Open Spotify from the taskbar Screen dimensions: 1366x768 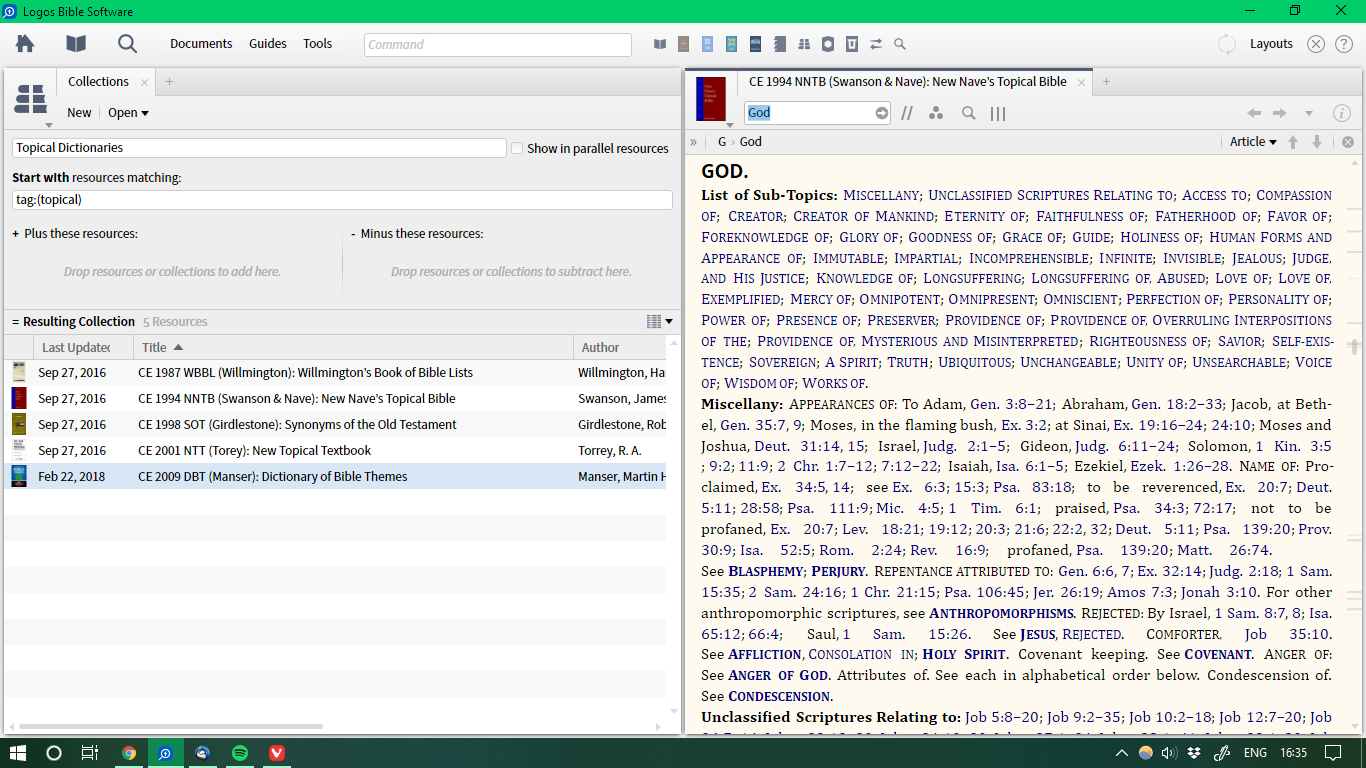(x=240, y=752)
